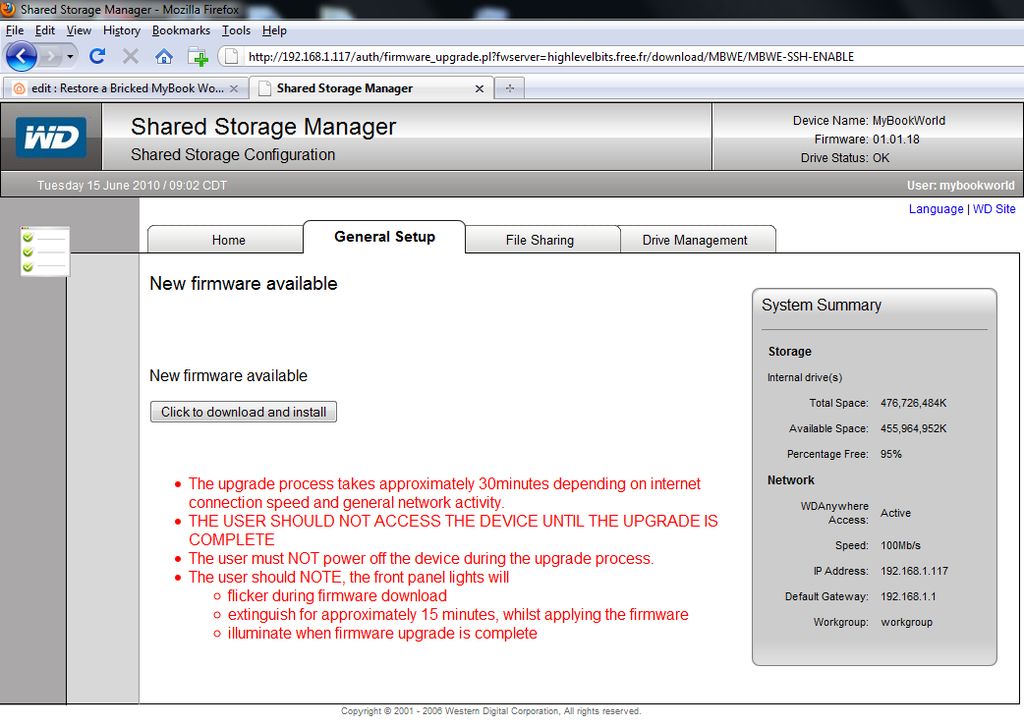Image resolution: width=1024 pixels, height=727 pixels.
Task: Select the General Setup tab
Action: [385, 237]
